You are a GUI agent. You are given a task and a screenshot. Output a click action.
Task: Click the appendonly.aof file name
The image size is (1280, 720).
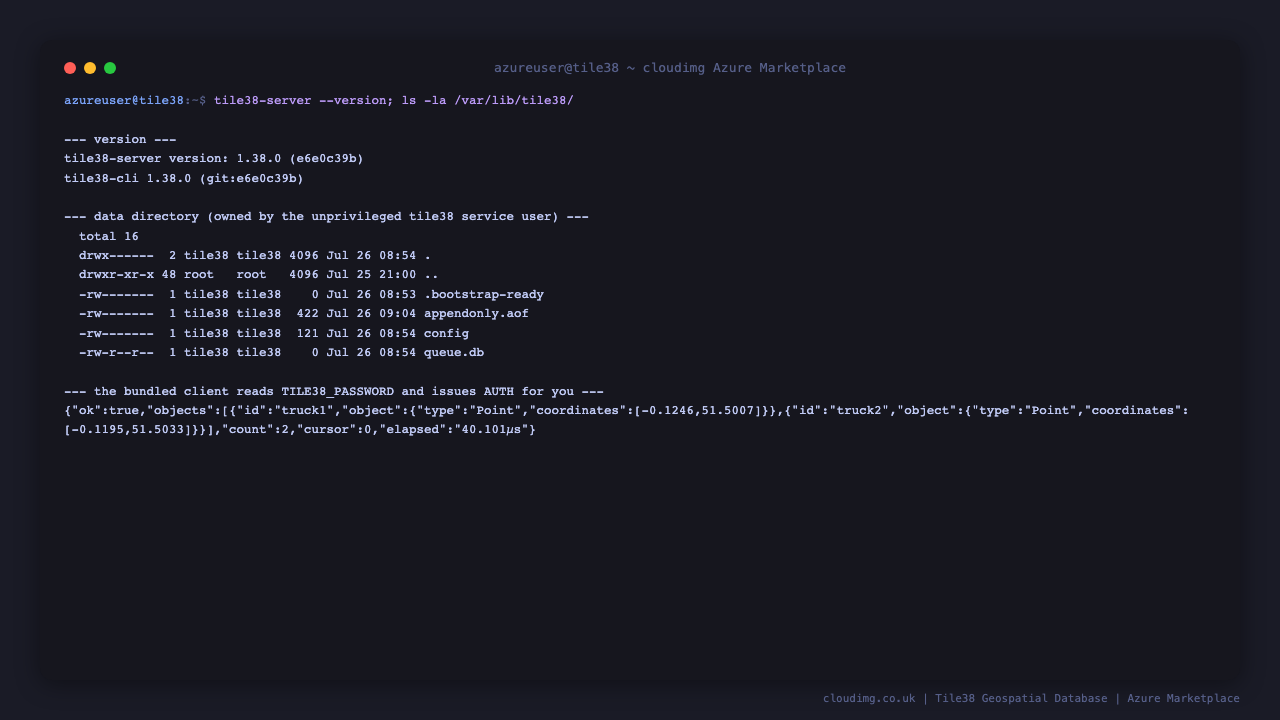click(476, 314)
